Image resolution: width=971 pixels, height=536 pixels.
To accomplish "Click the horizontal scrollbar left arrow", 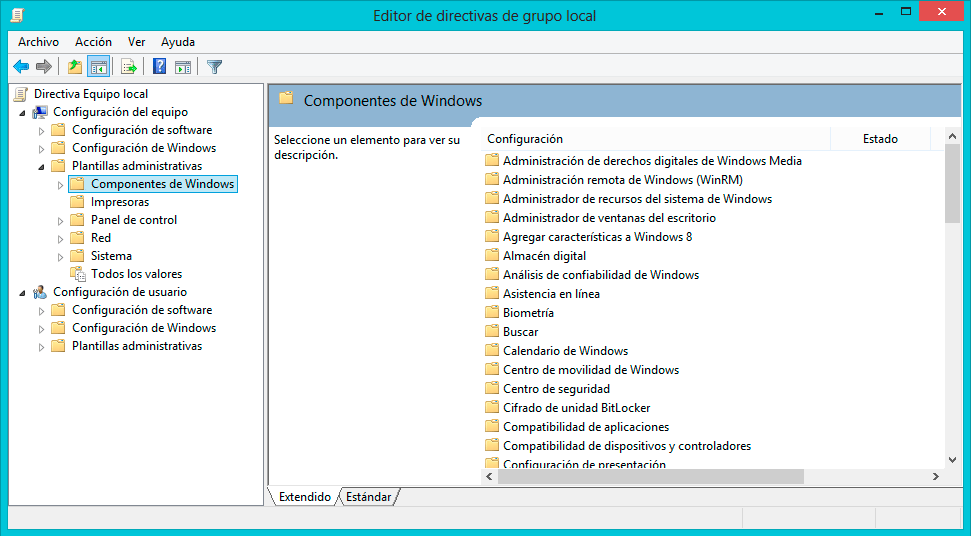I will (490, 476).
